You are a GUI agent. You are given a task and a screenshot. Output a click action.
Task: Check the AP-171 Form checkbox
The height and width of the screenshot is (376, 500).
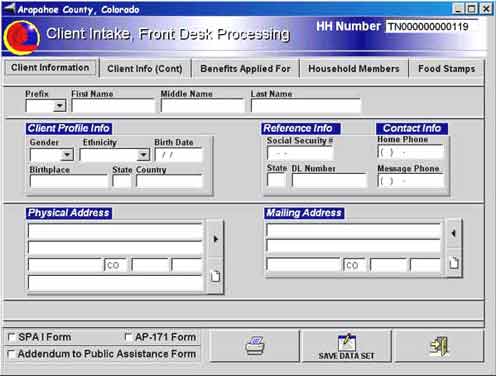click(x=128, y=337)
